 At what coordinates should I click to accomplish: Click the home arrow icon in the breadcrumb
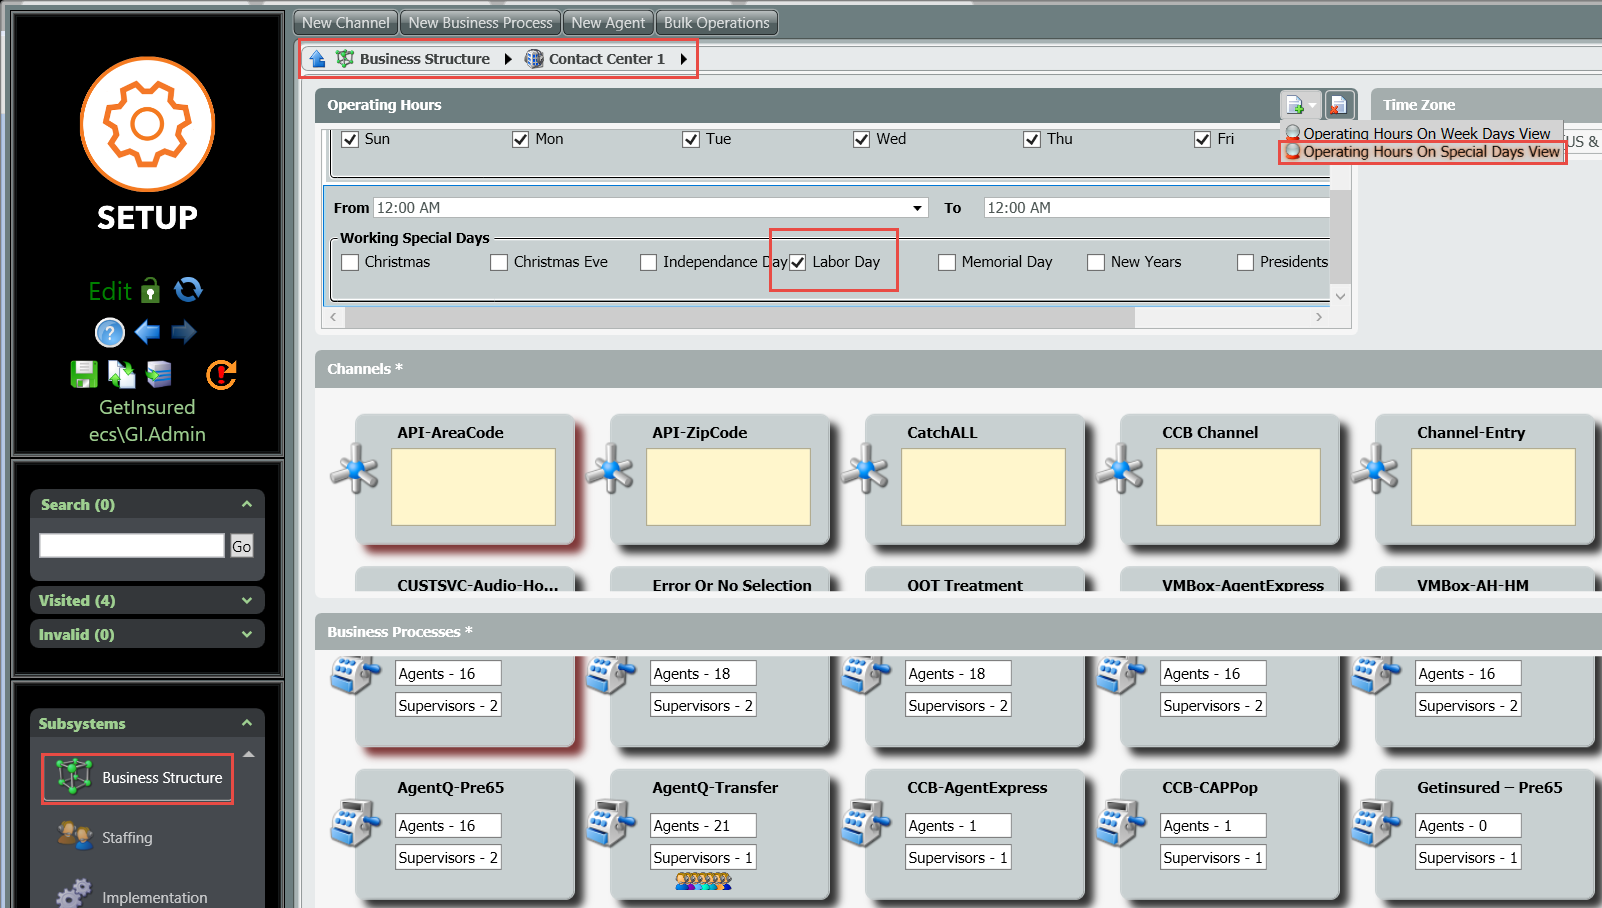317,59
